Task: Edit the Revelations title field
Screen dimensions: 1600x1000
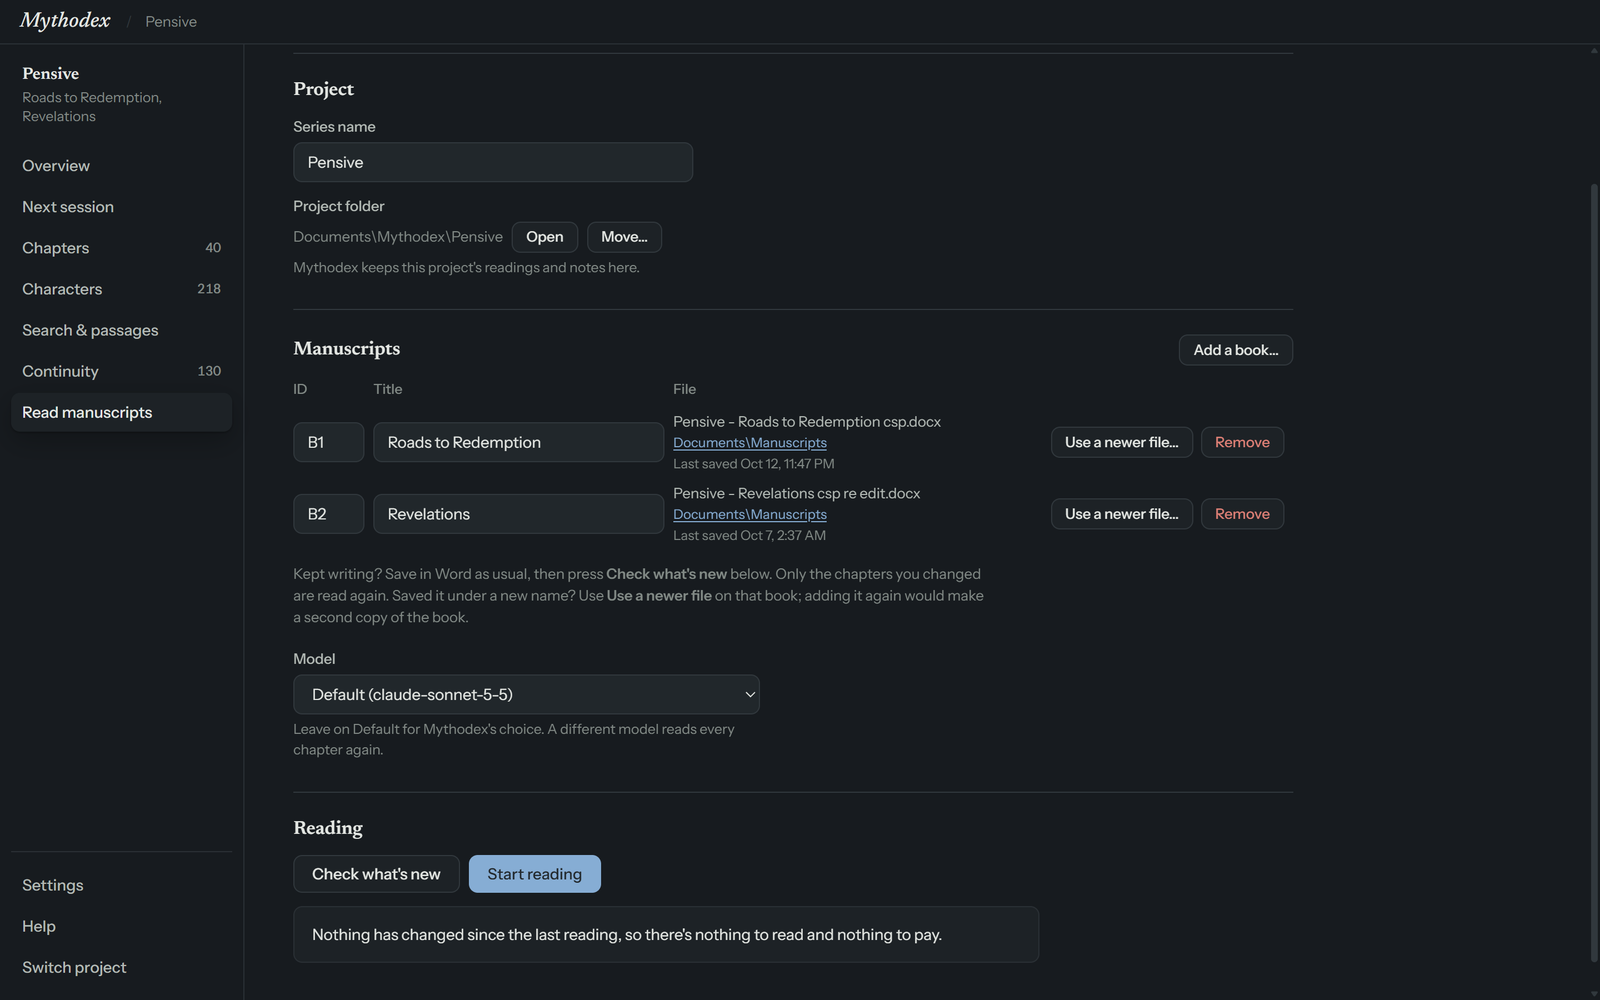Action: [x=519, y=514]
